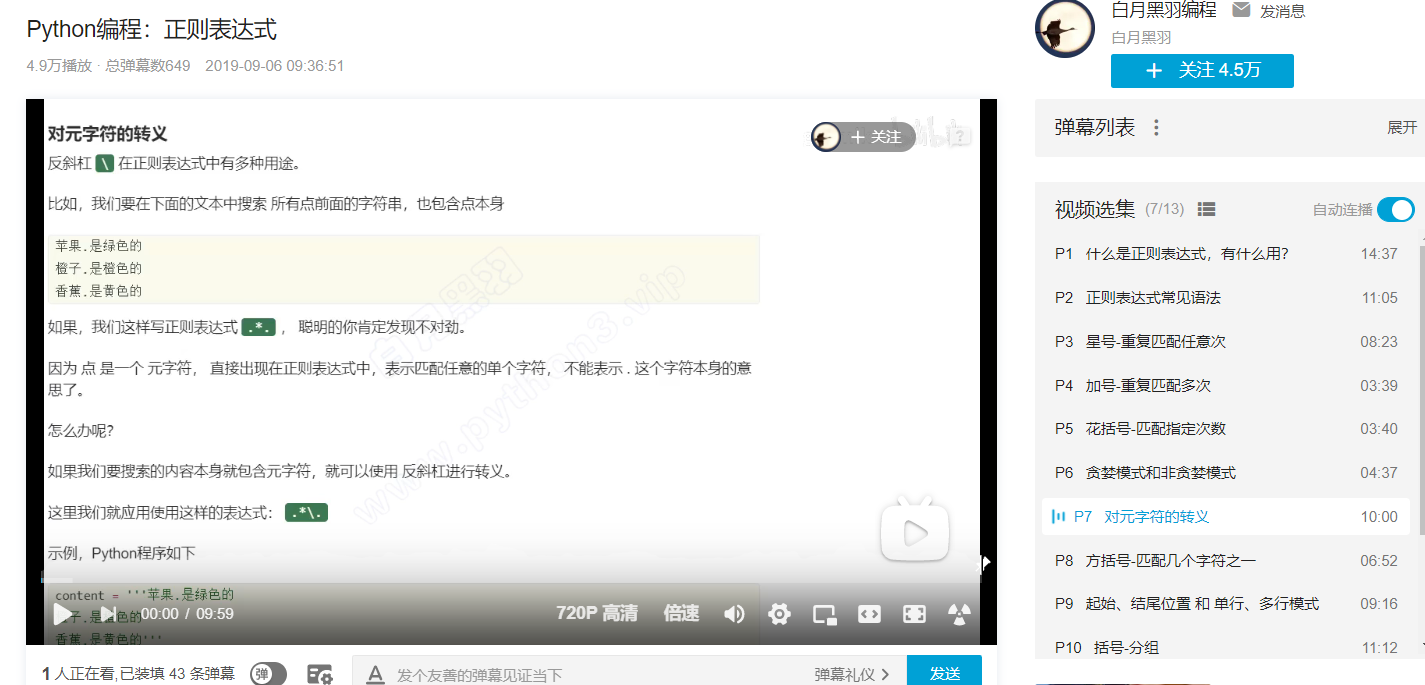Select episode P8 方括号-匹配几个字符之一
1425x685 pixels.
click(1226, 561)
